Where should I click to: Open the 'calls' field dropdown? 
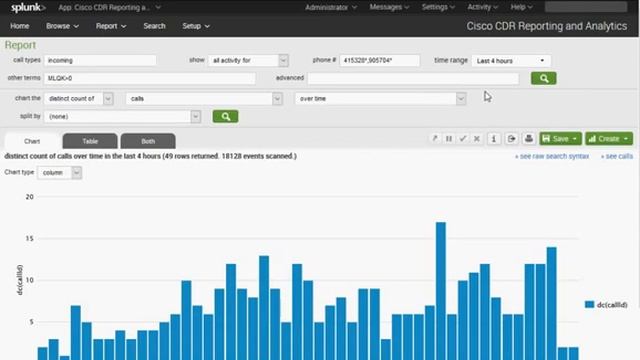[204, 99]
